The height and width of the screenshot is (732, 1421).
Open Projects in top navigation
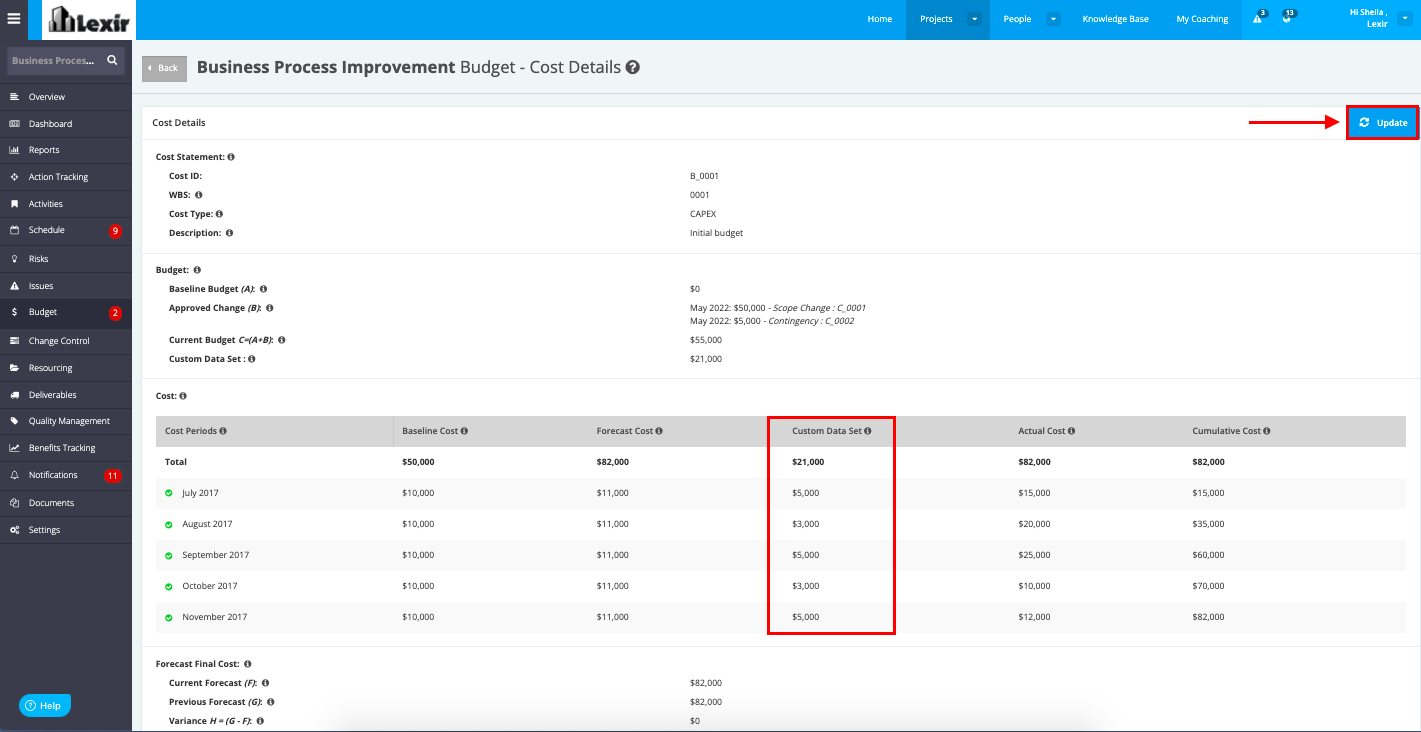click(936, 19)
